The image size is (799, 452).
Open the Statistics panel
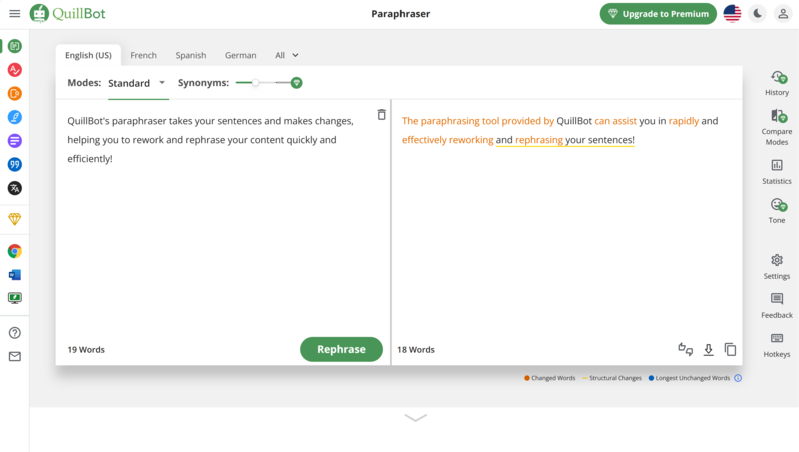tap(777, 165)
